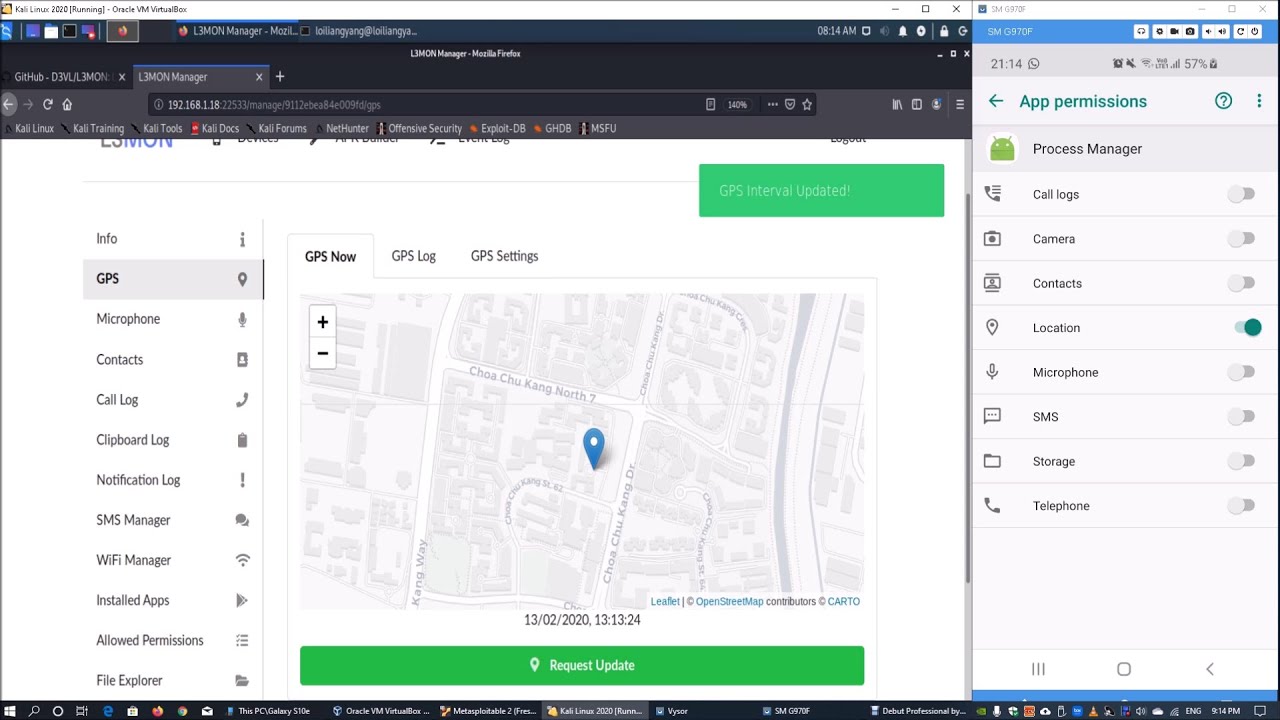
Task: Open Allowed Permissions in the sidebar
Action: tap(173, 640)
